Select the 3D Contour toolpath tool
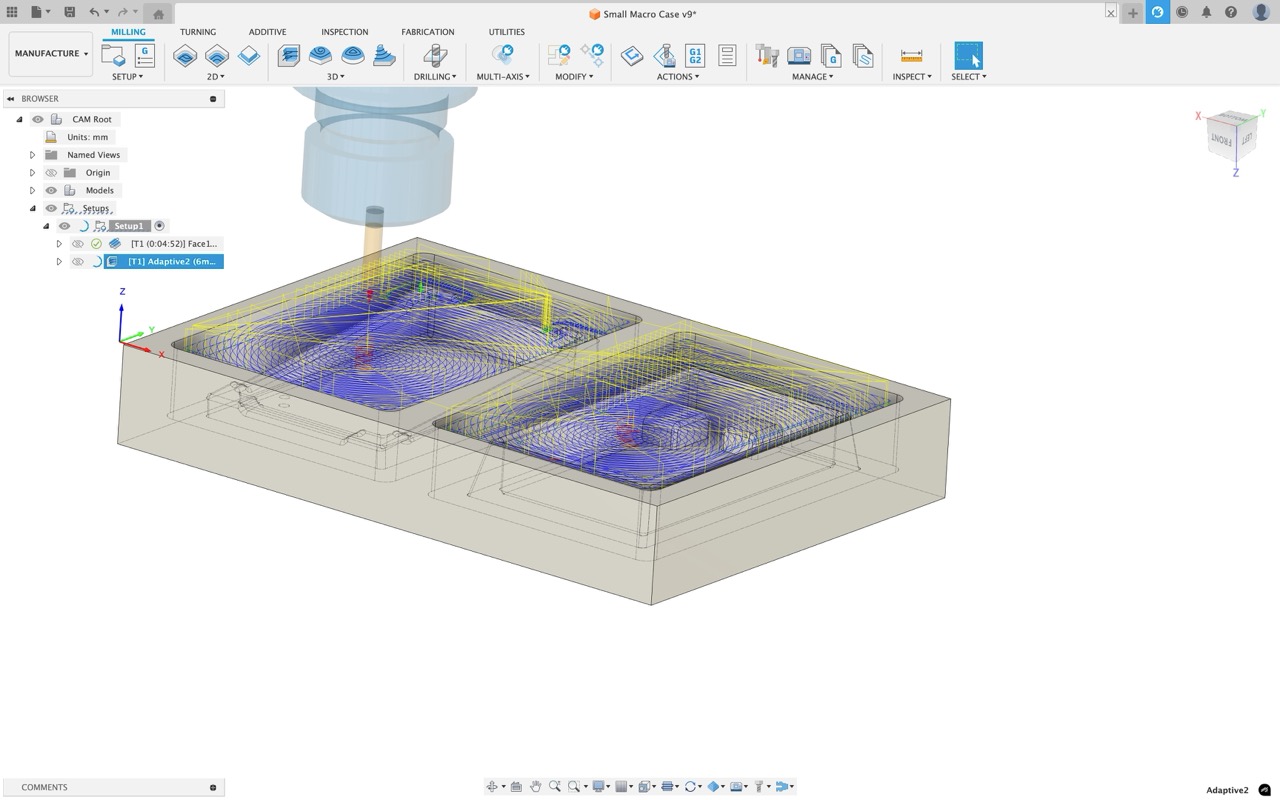Image resolution: width=1280 pixels, height=800 pixels. pyautogui.click(x=384, y=56)
